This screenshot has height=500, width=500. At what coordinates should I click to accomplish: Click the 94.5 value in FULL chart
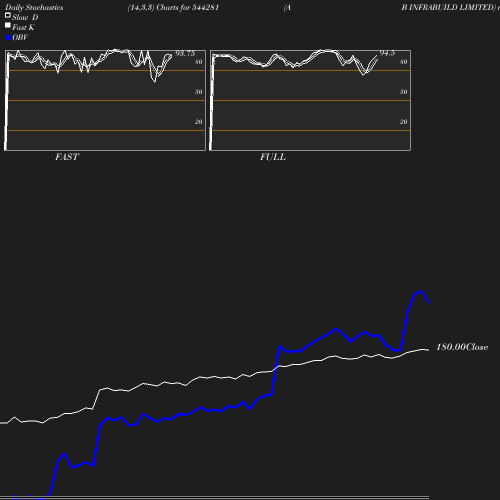point(387,53)
